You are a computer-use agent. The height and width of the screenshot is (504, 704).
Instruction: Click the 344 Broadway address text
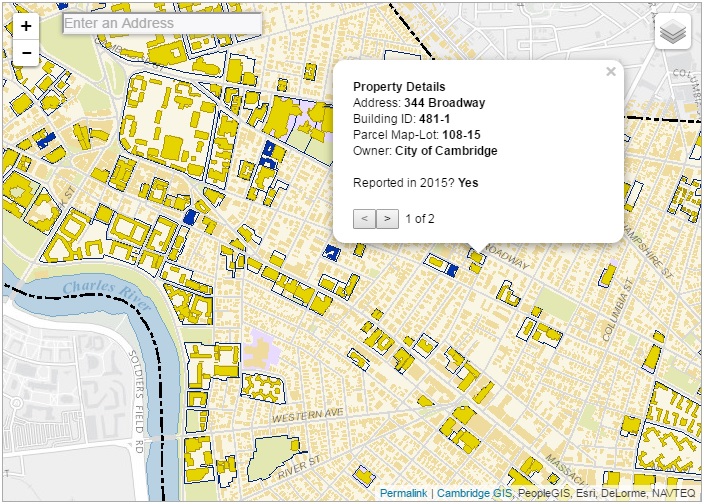click(x=444, y=103)
